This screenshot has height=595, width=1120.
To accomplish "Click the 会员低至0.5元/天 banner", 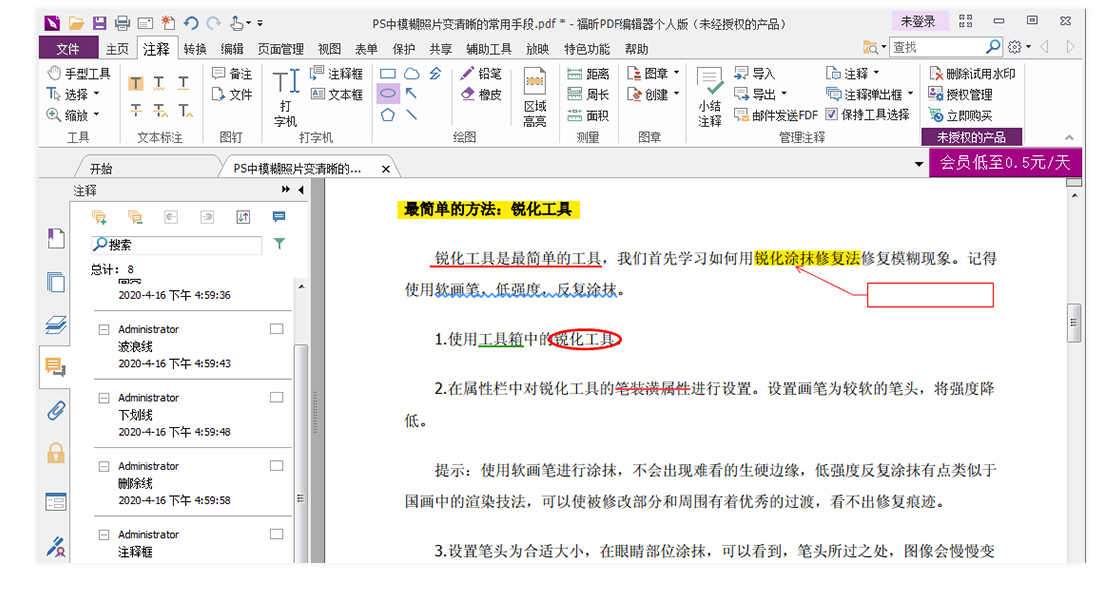I will point(1004,162).
